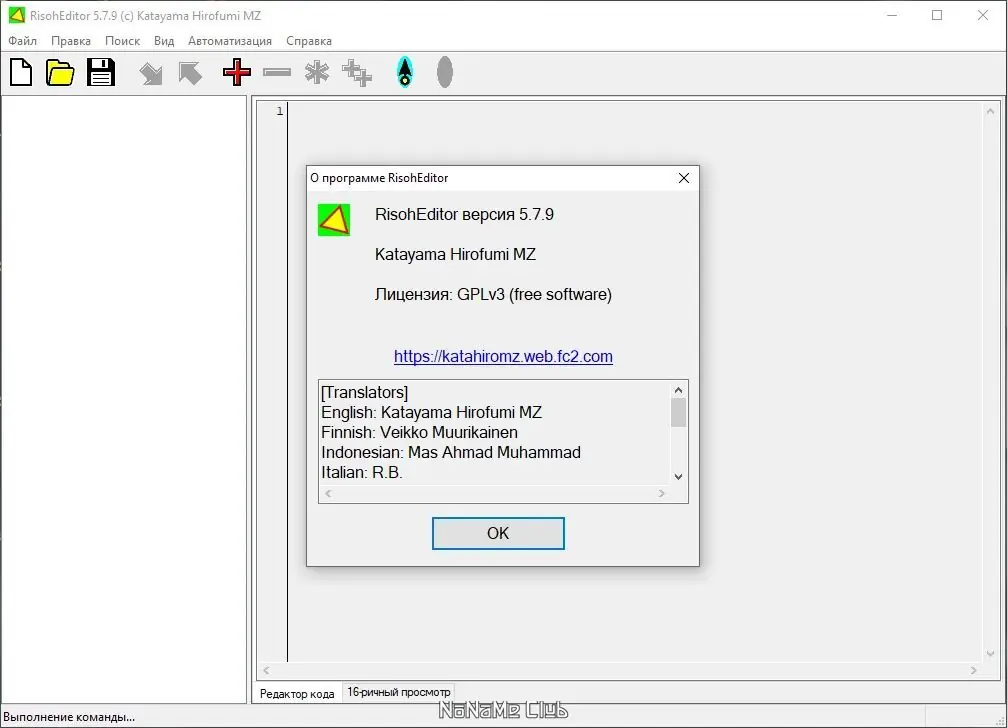Close the RisohEditor main window

[983, 15]
